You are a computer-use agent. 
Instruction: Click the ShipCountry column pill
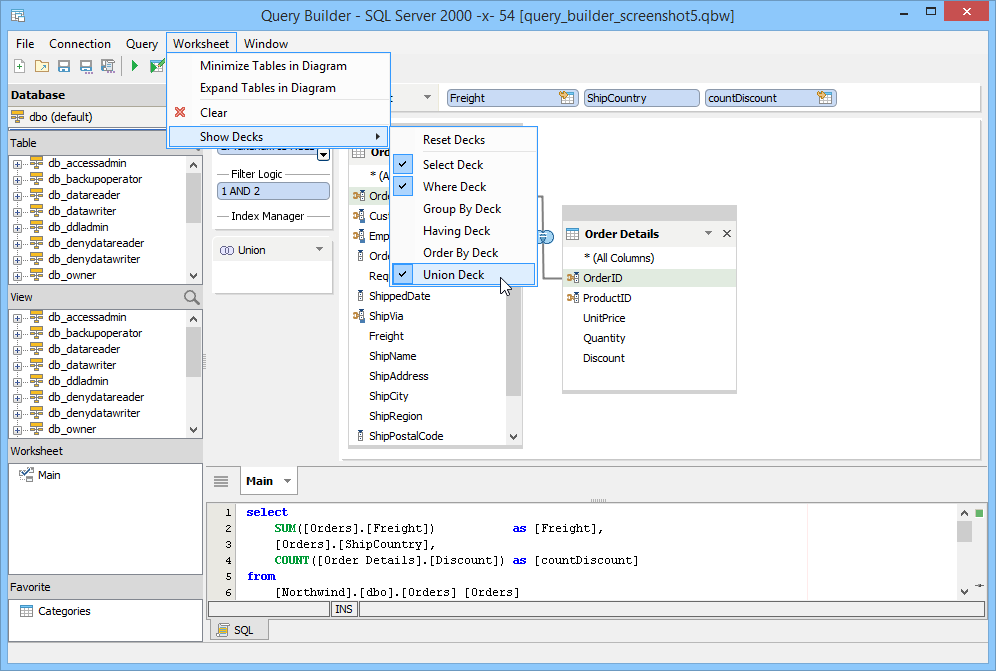click(642, 98)
